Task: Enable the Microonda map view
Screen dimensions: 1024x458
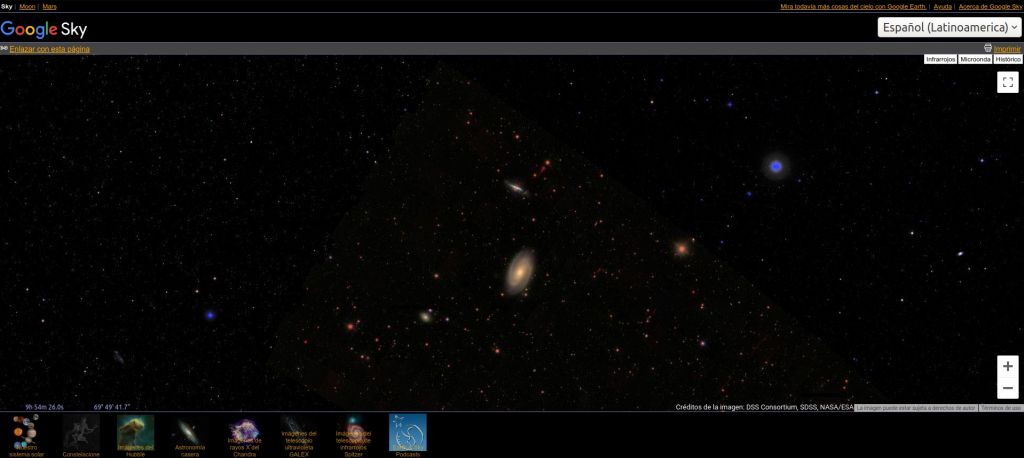Action: (x=974, y=60)
